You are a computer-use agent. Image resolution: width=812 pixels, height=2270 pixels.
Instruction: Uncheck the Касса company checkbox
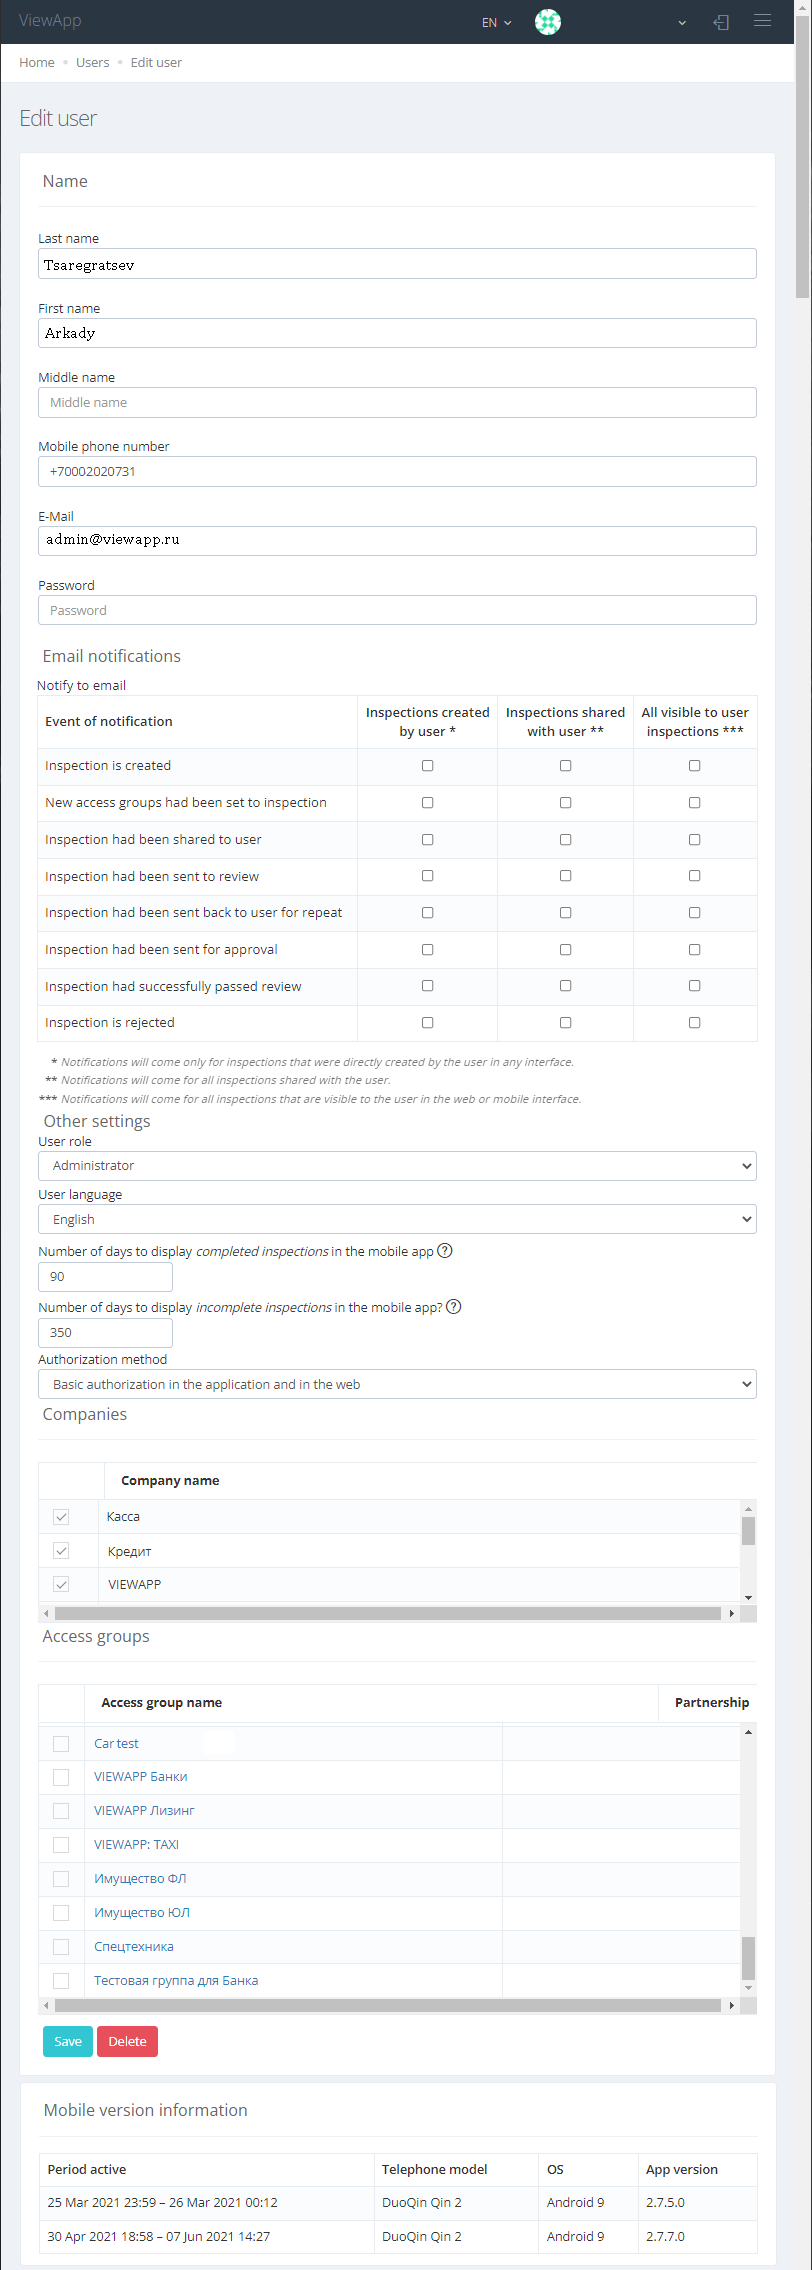61,1517
